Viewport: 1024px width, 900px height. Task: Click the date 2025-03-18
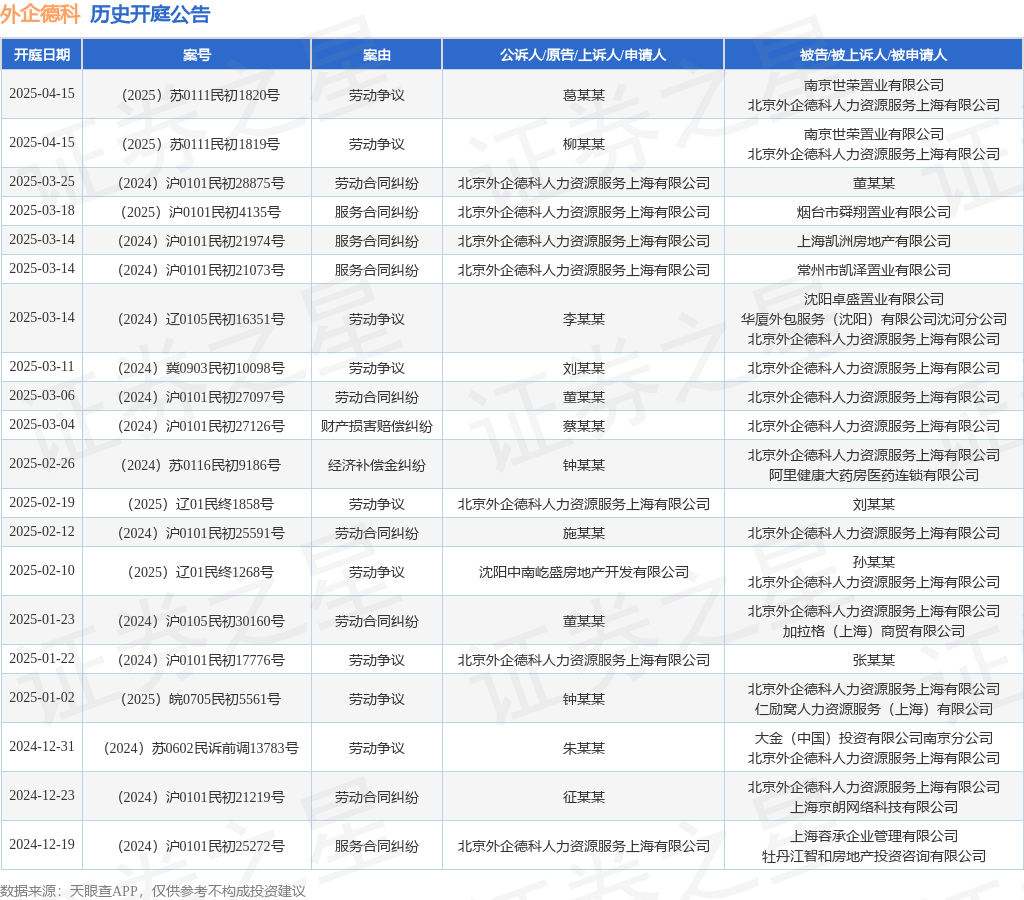pyautogui.click(x=42, y=210)
